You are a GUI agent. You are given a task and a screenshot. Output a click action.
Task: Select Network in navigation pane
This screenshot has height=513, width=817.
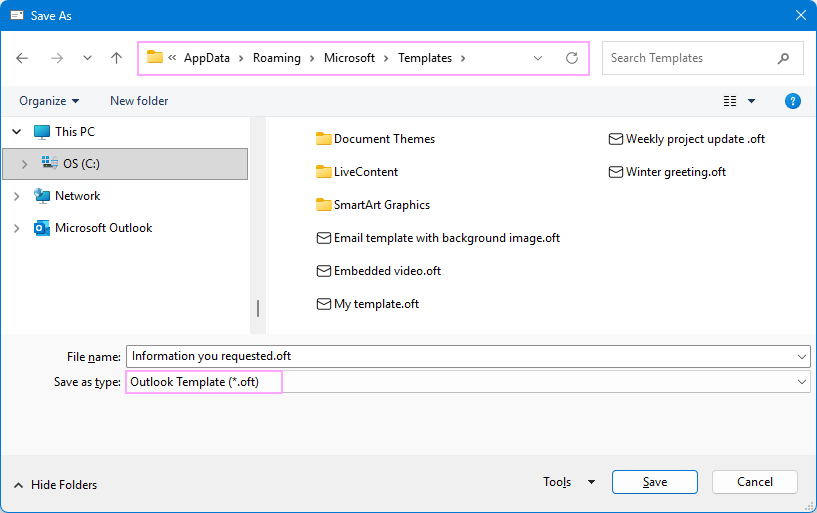point(78,196)
